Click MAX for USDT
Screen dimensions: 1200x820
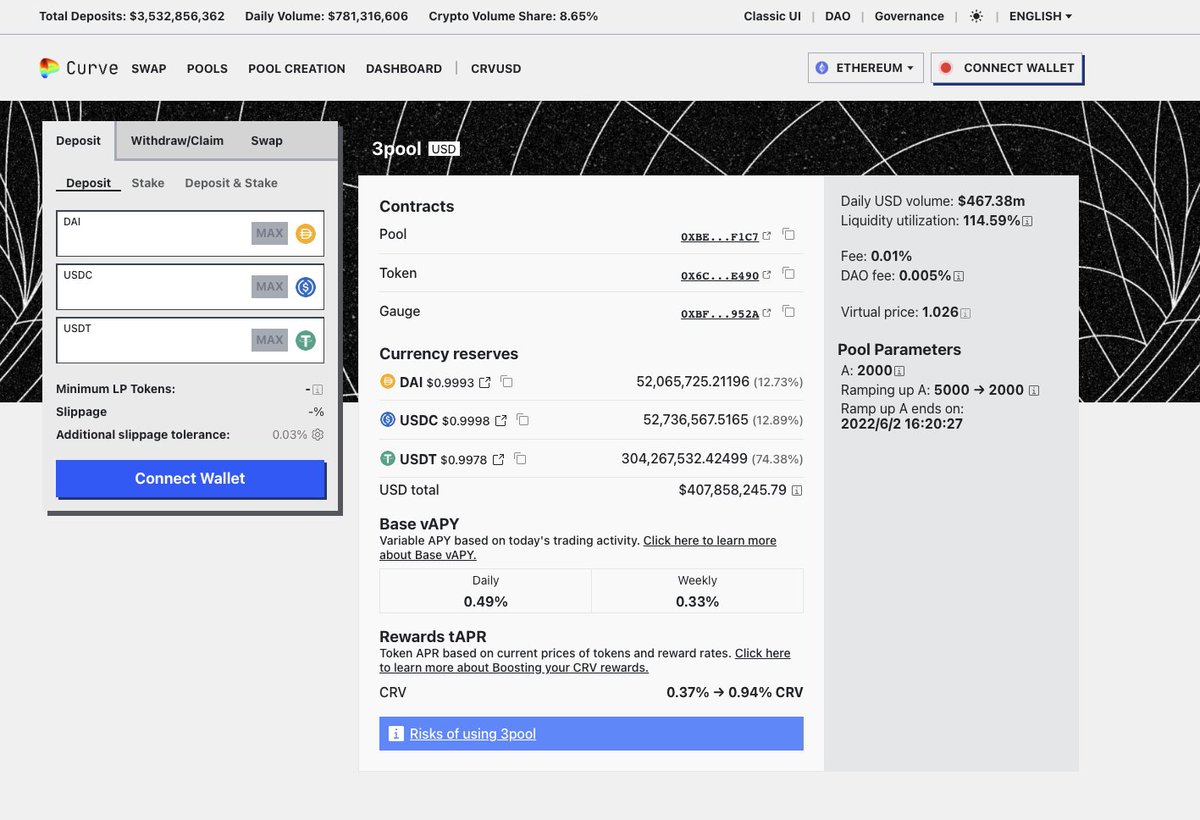coord(270,340)
